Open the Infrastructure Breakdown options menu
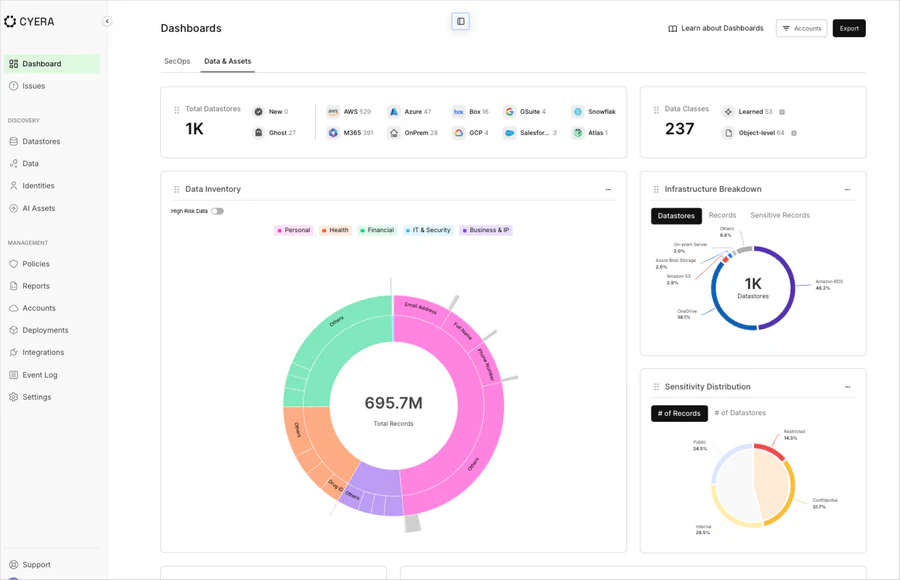Image resolution: width=900 pixels, height=580 pixels. pos(847,188)
